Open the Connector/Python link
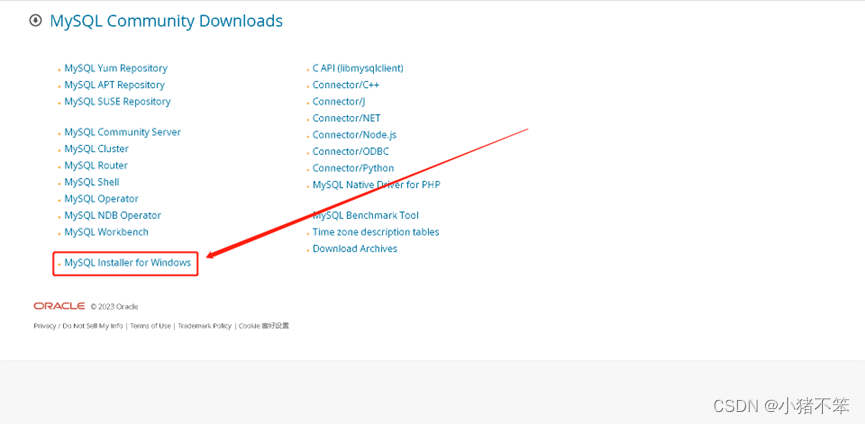Image resolution: width=865 pixels, height=424 pixels. click(354, 168)
